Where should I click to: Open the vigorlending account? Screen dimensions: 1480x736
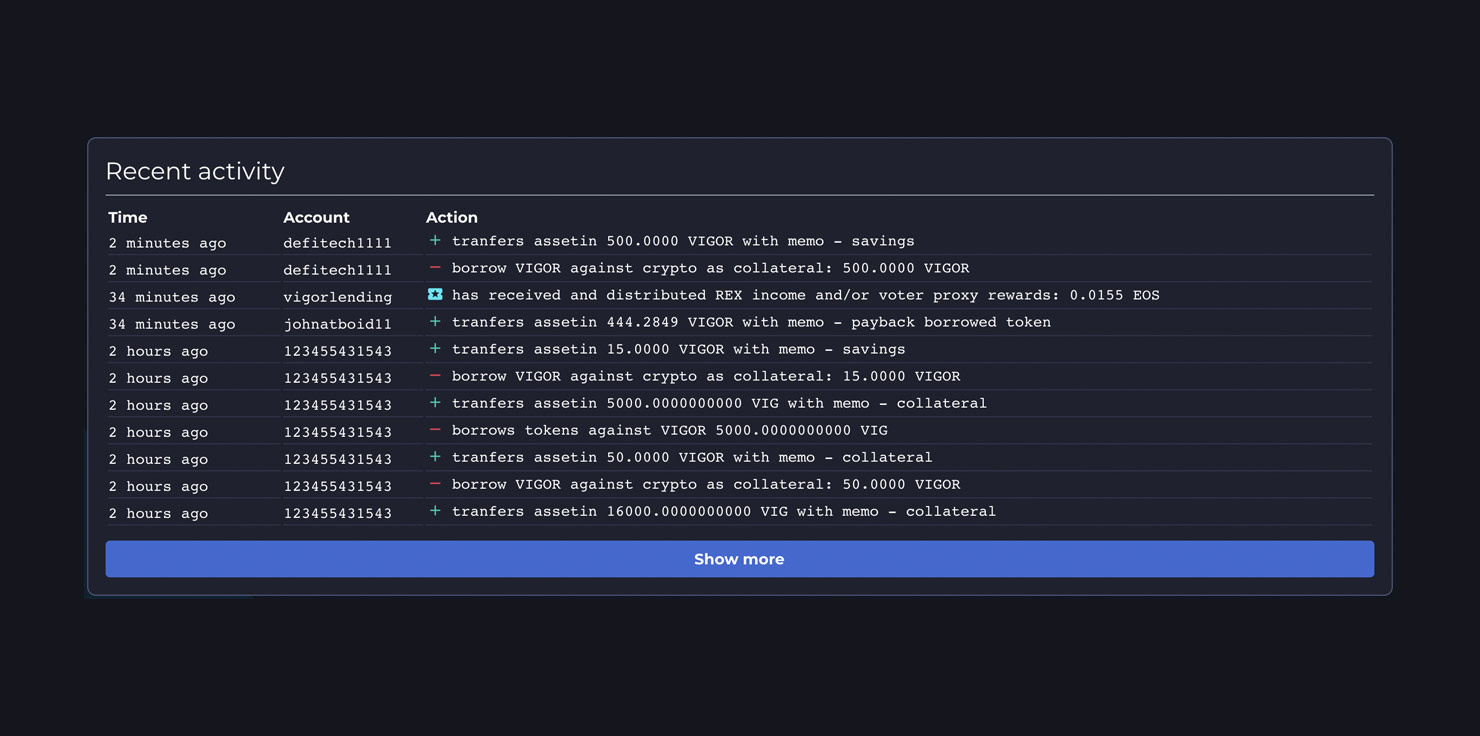(x=337, y=297)
